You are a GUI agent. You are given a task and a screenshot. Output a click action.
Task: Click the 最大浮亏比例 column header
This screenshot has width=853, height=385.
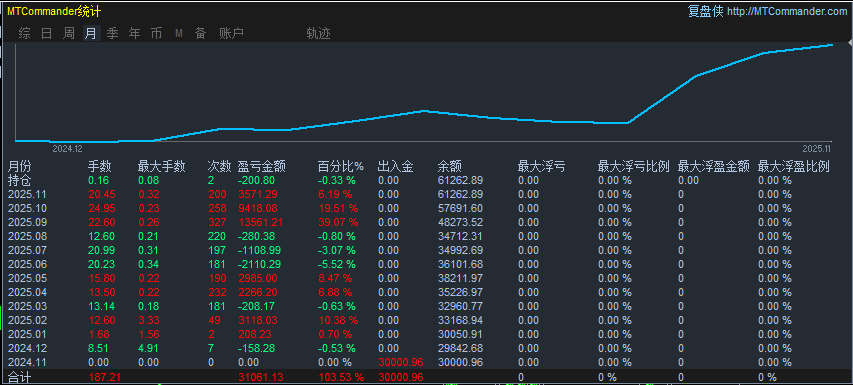634,167
